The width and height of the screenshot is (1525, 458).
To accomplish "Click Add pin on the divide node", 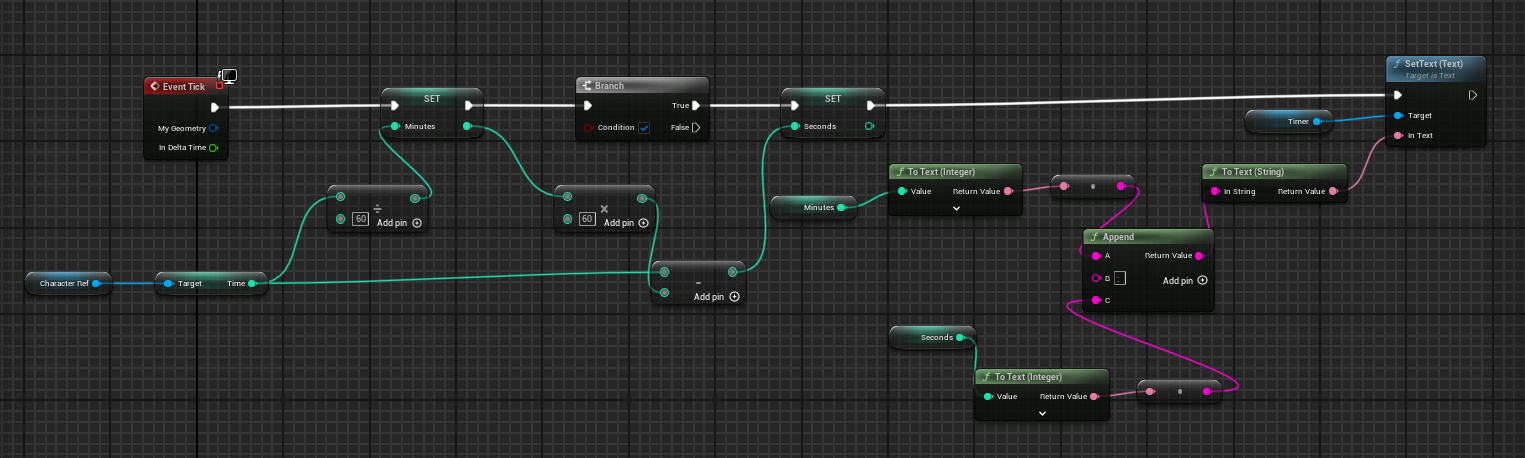I will 400,223.
